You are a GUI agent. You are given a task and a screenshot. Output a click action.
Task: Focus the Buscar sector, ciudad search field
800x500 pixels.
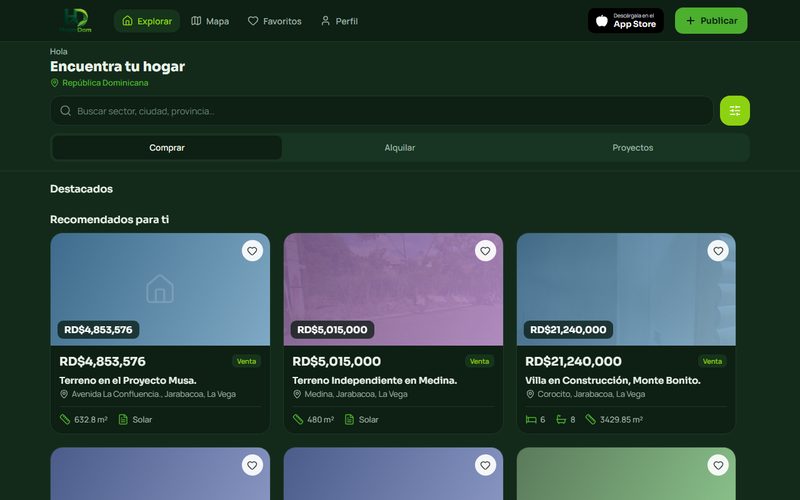(x=382, y=111)
